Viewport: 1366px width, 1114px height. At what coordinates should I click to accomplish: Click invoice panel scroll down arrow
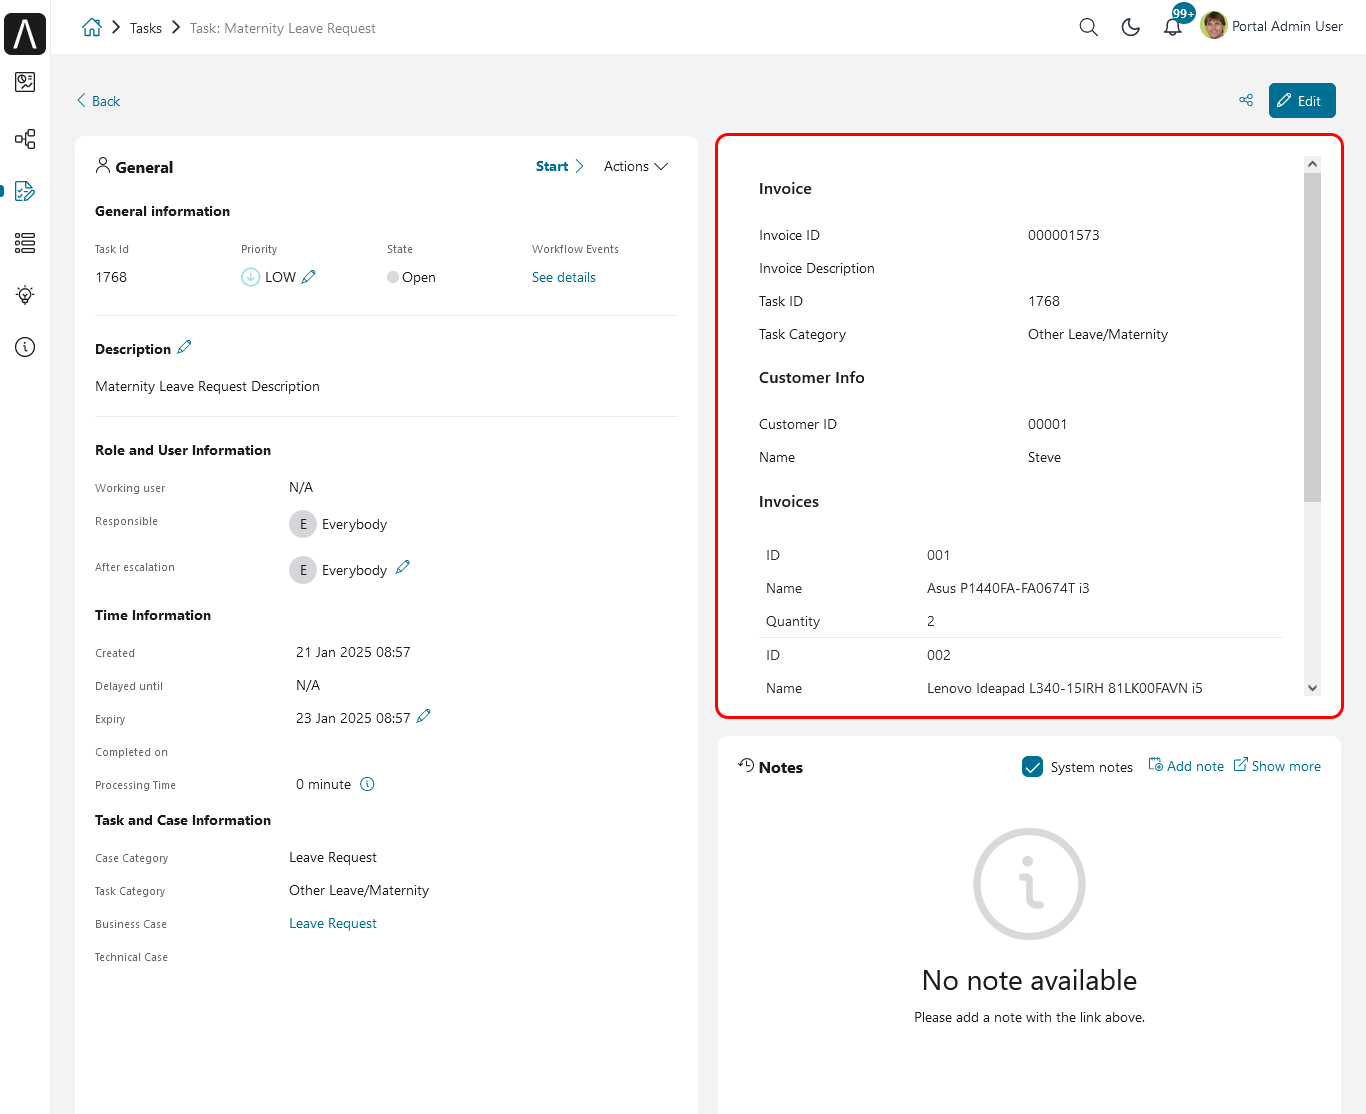(x=1313, y=688)
